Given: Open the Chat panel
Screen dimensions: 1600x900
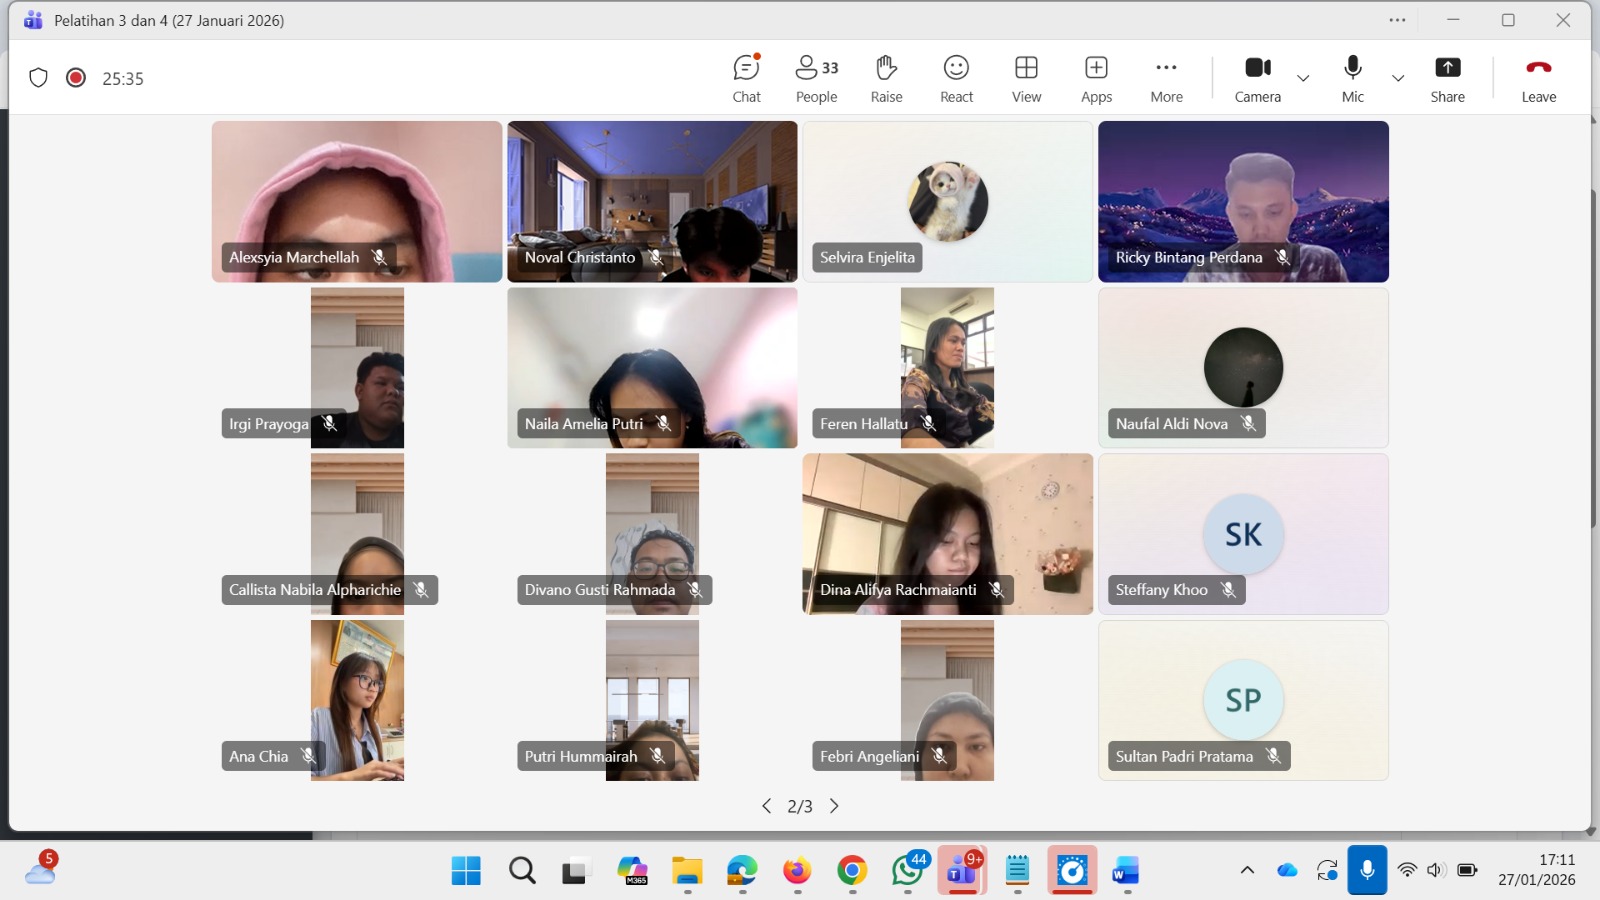Looking at the screenshot, I should (x=746, y=78).
